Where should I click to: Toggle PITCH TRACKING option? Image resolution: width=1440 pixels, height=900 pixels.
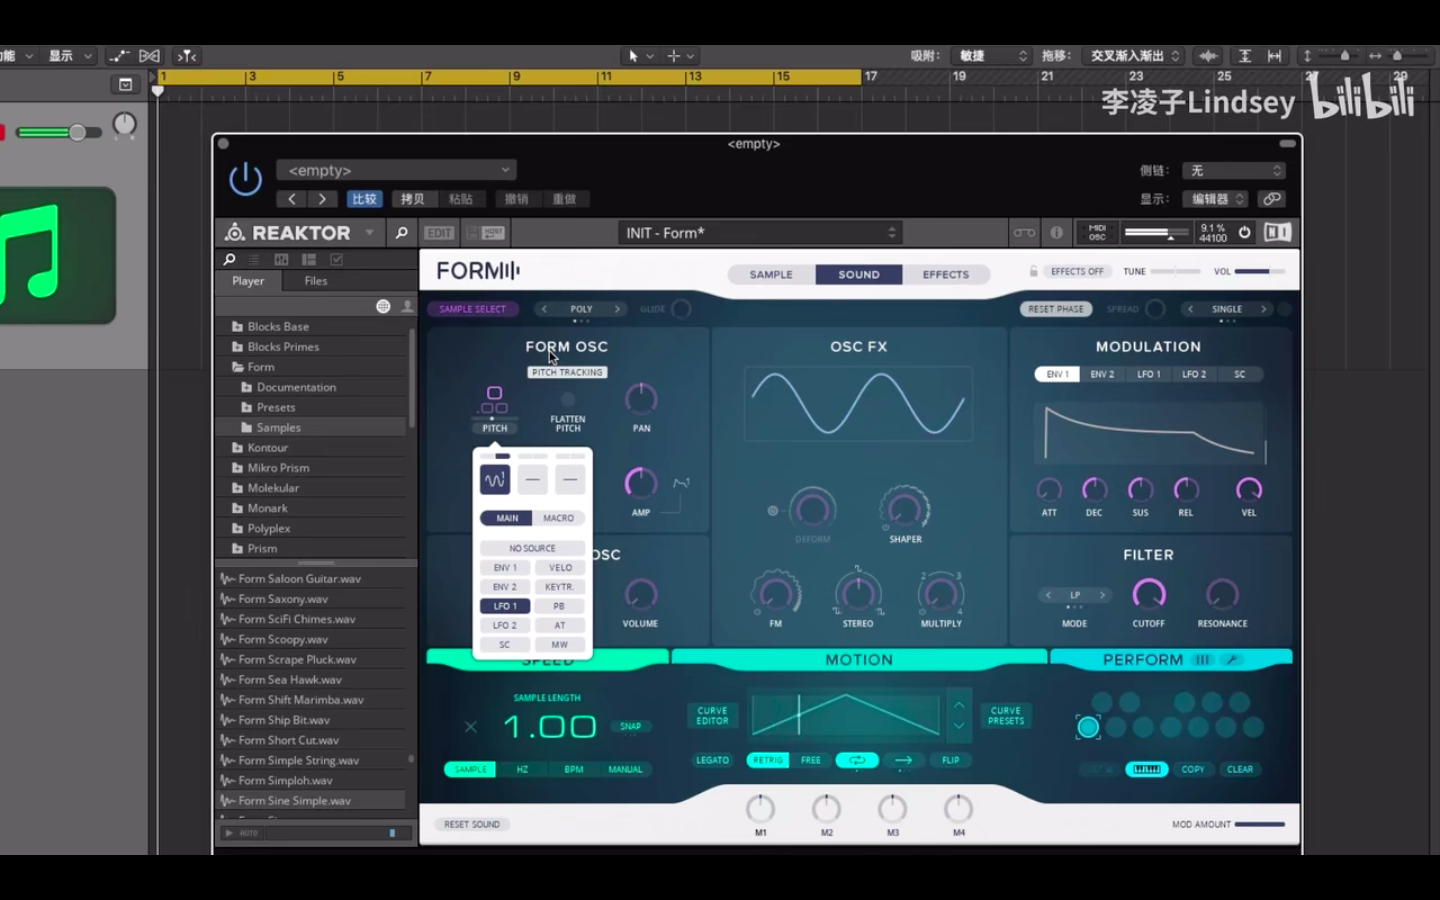[567, 372]
